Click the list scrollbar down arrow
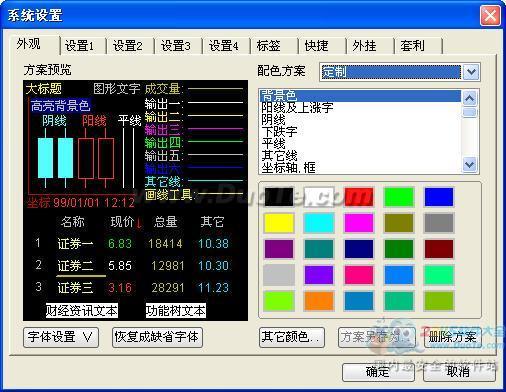This screenshot has width=506, height=392. point(470,164)
